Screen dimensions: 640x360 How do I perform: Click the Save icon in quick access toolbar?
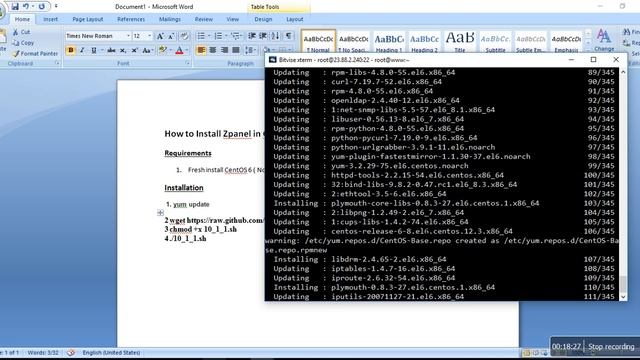pyautogui.click(x=15, y=7)
